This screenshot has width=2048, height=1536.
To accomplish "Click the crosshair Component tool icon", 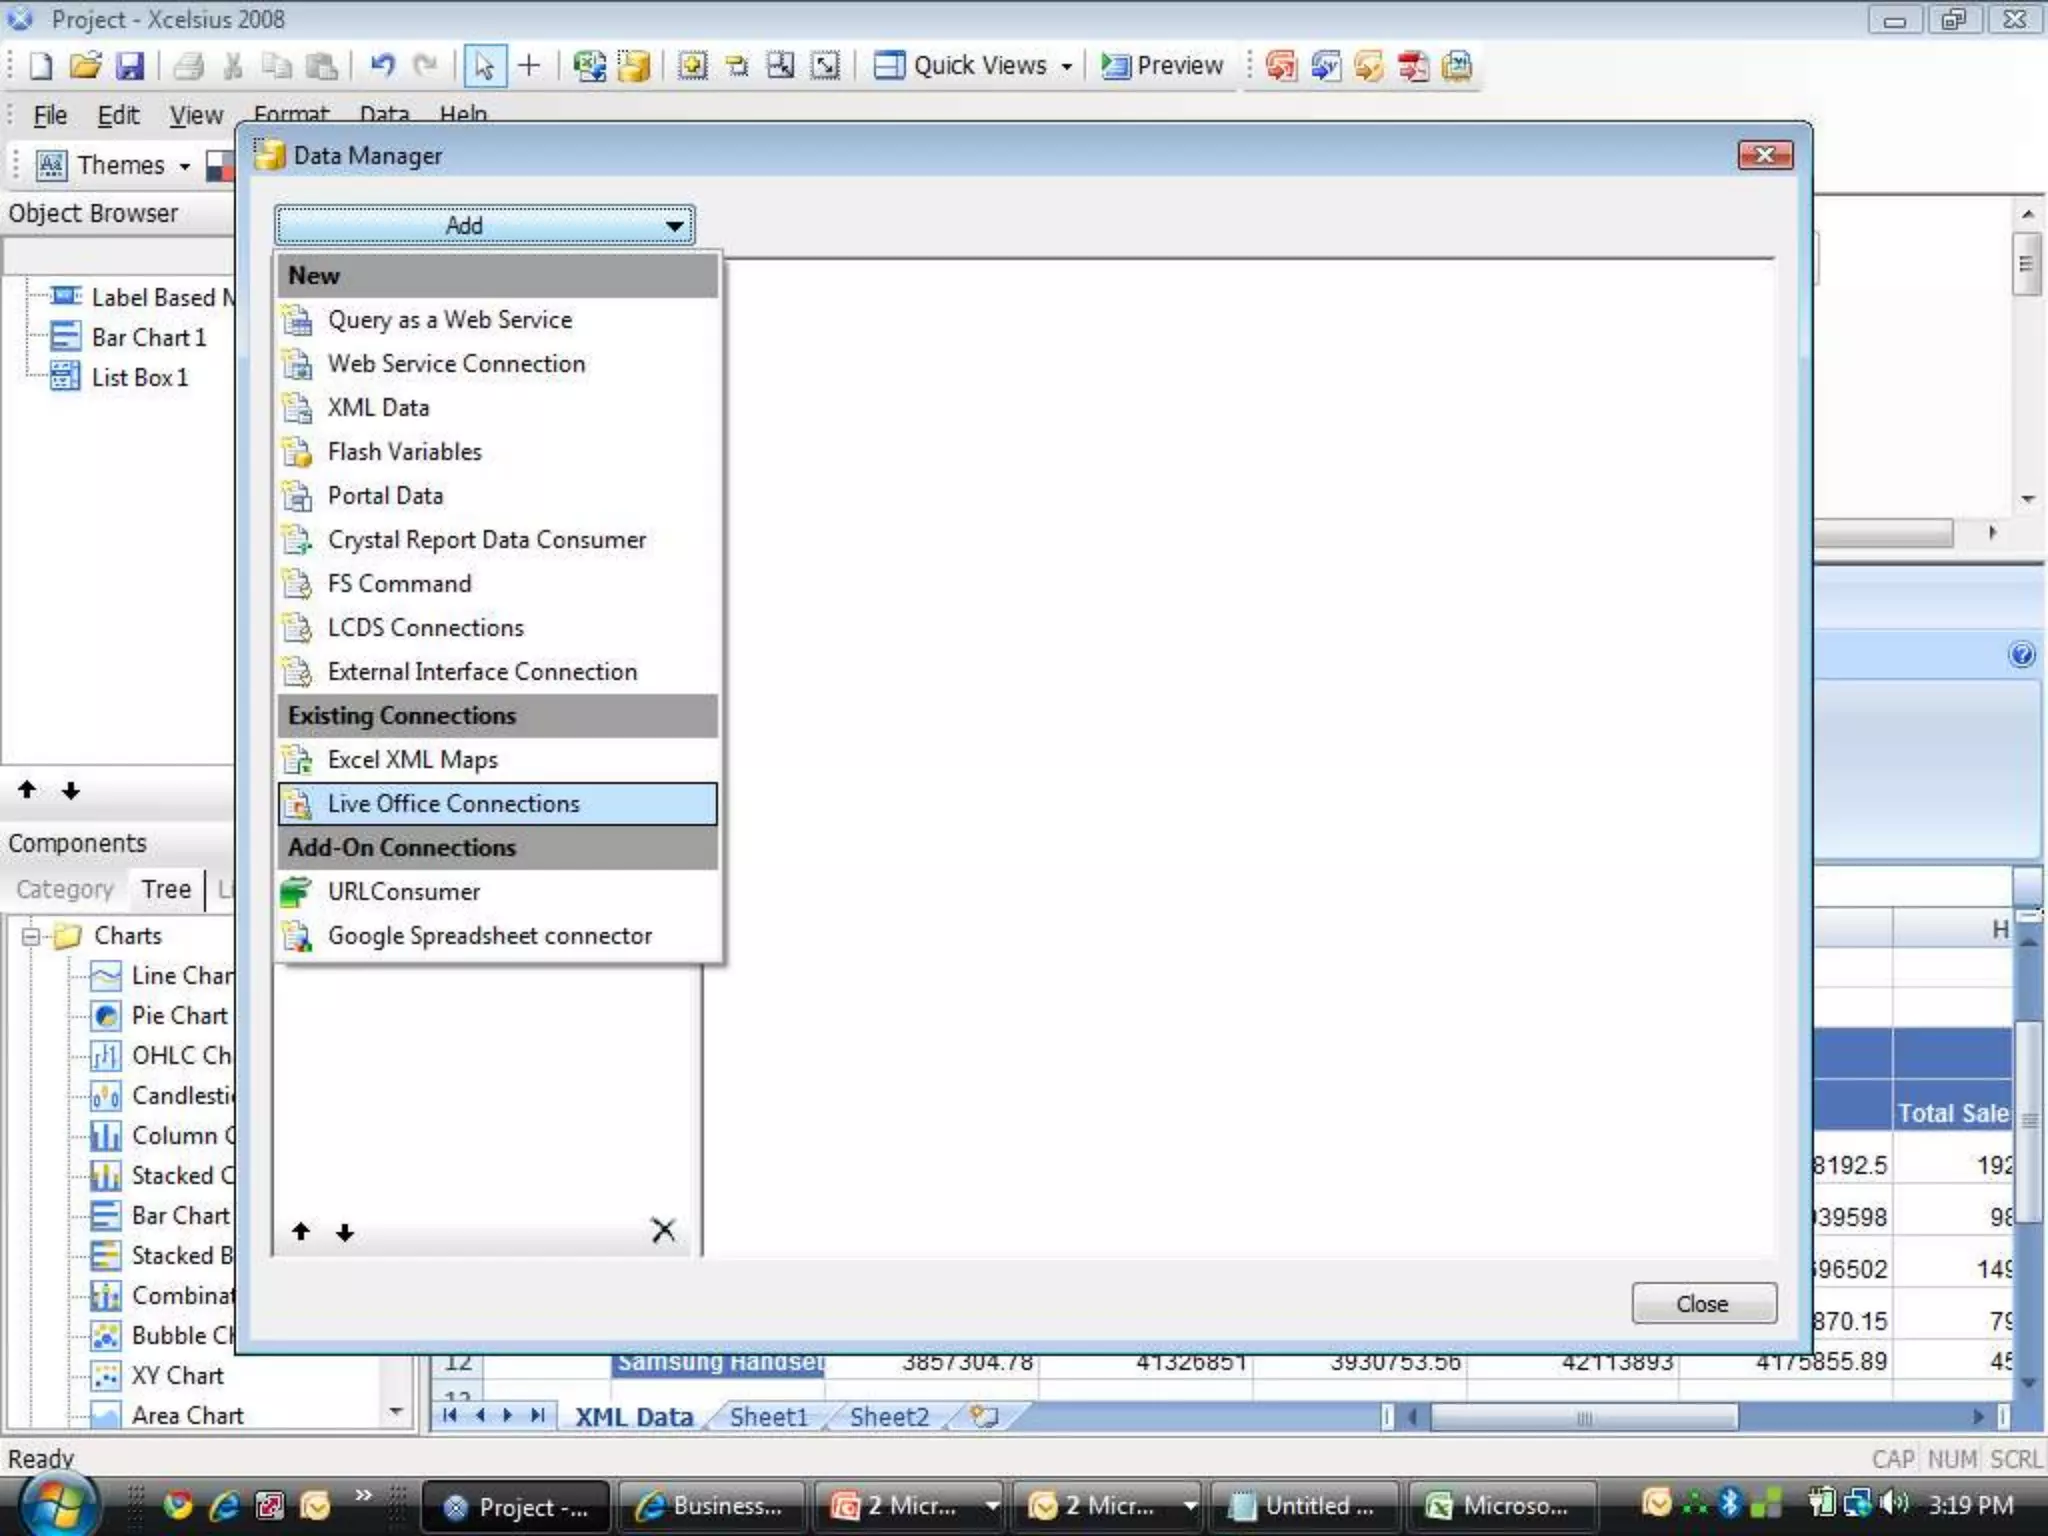I will 529,66.
